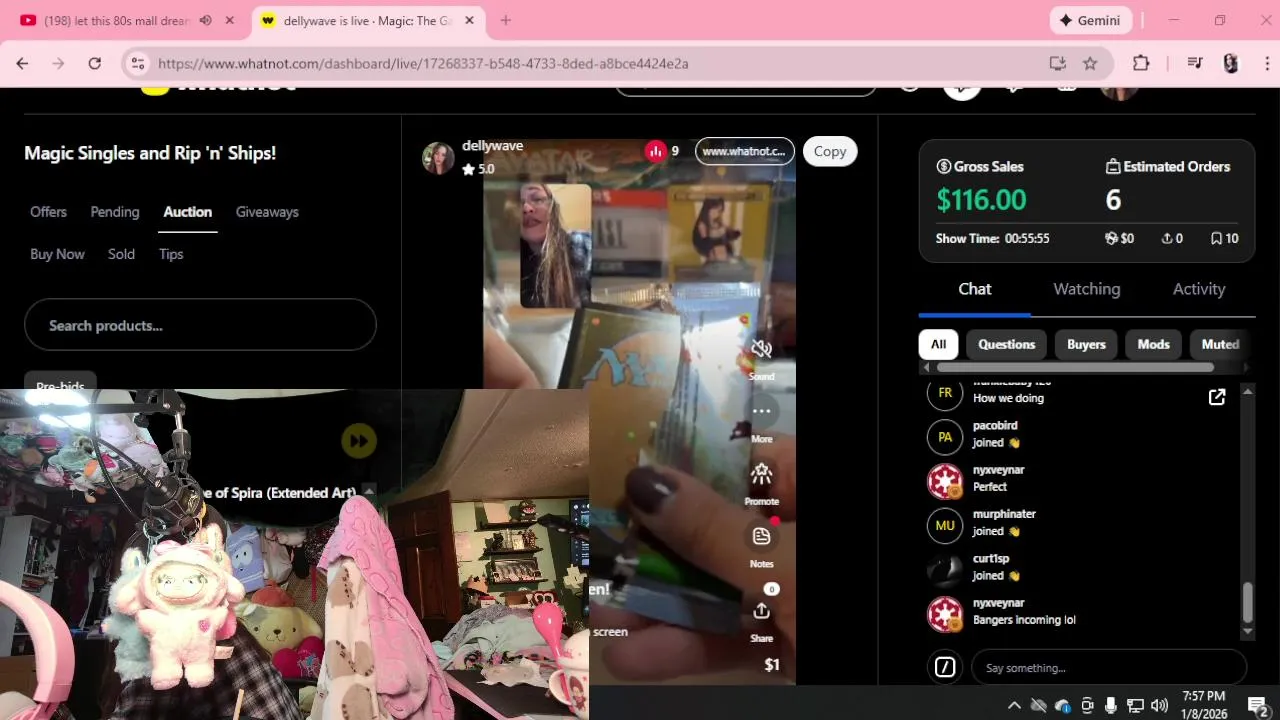1280x720 pixels.
Task: Open the taskbar volume speaker icon
Action: click(1159, 705)
